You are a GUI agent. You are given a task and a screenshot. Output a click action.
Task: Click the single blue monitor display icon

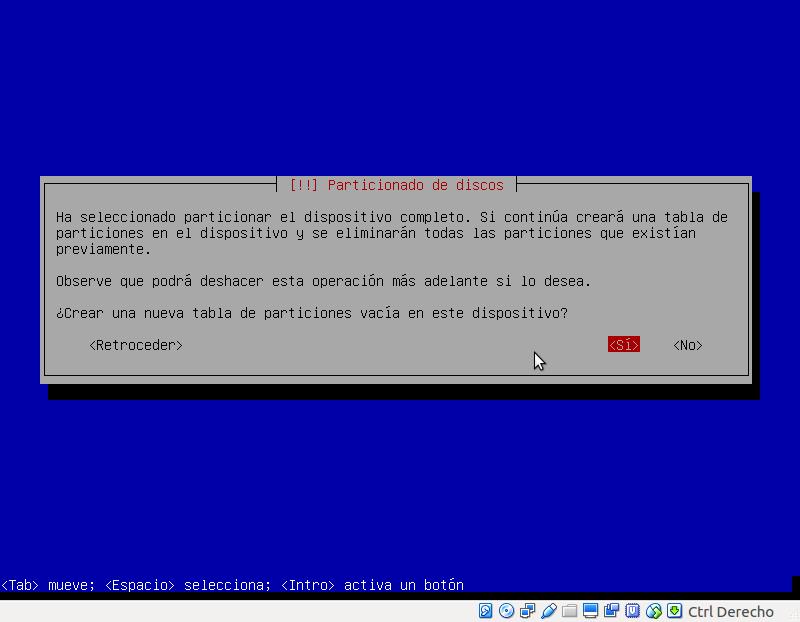point(590,611)
